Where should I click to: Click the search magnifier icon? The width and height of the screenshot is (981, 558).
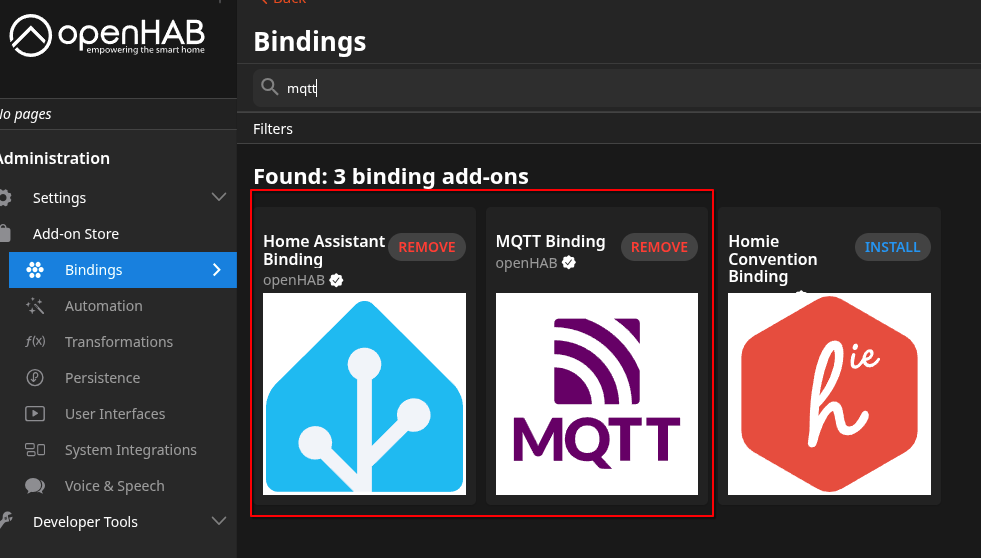[x=270, y=87]
